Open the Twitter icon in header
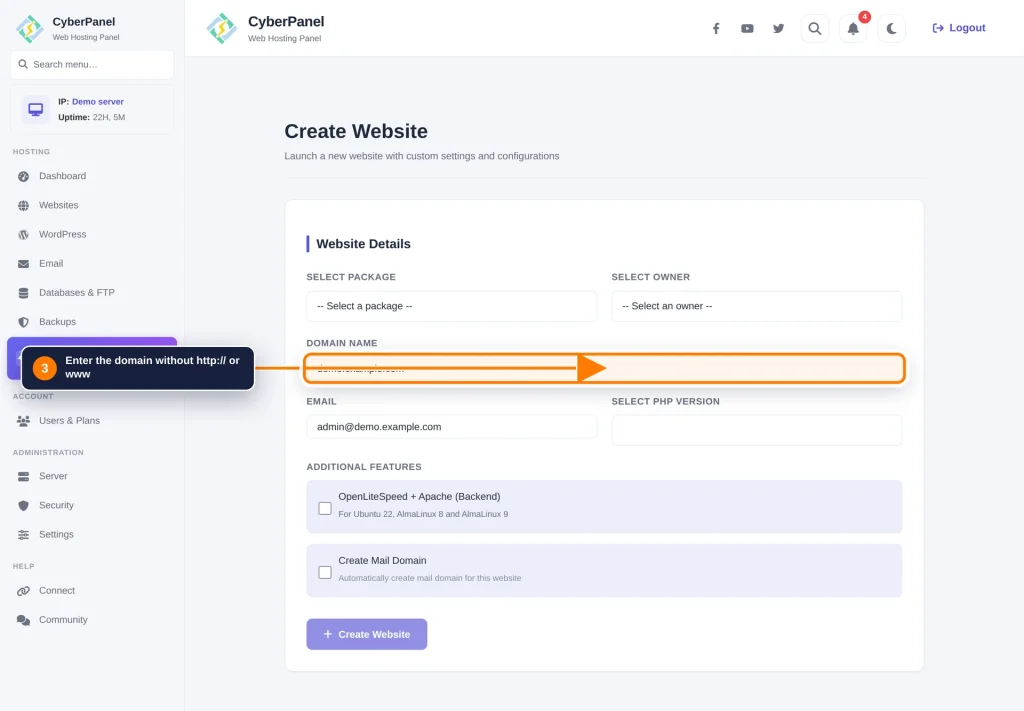This screenshot has height=711, width=1024. pyautogui.click(x=778, y=28)
